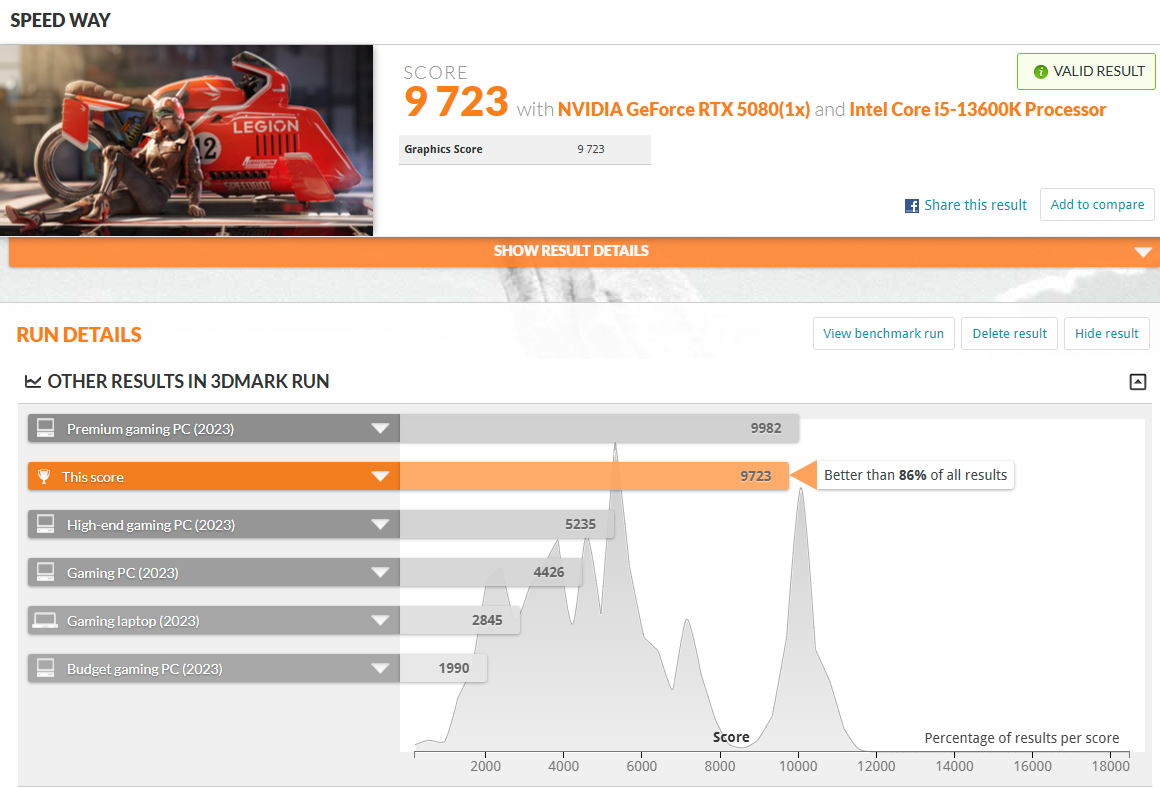The width and height of the screenshot is (1160, 788).
Task: Open the Intel Core i5-13600K Processor link
Action: [977, 110]
